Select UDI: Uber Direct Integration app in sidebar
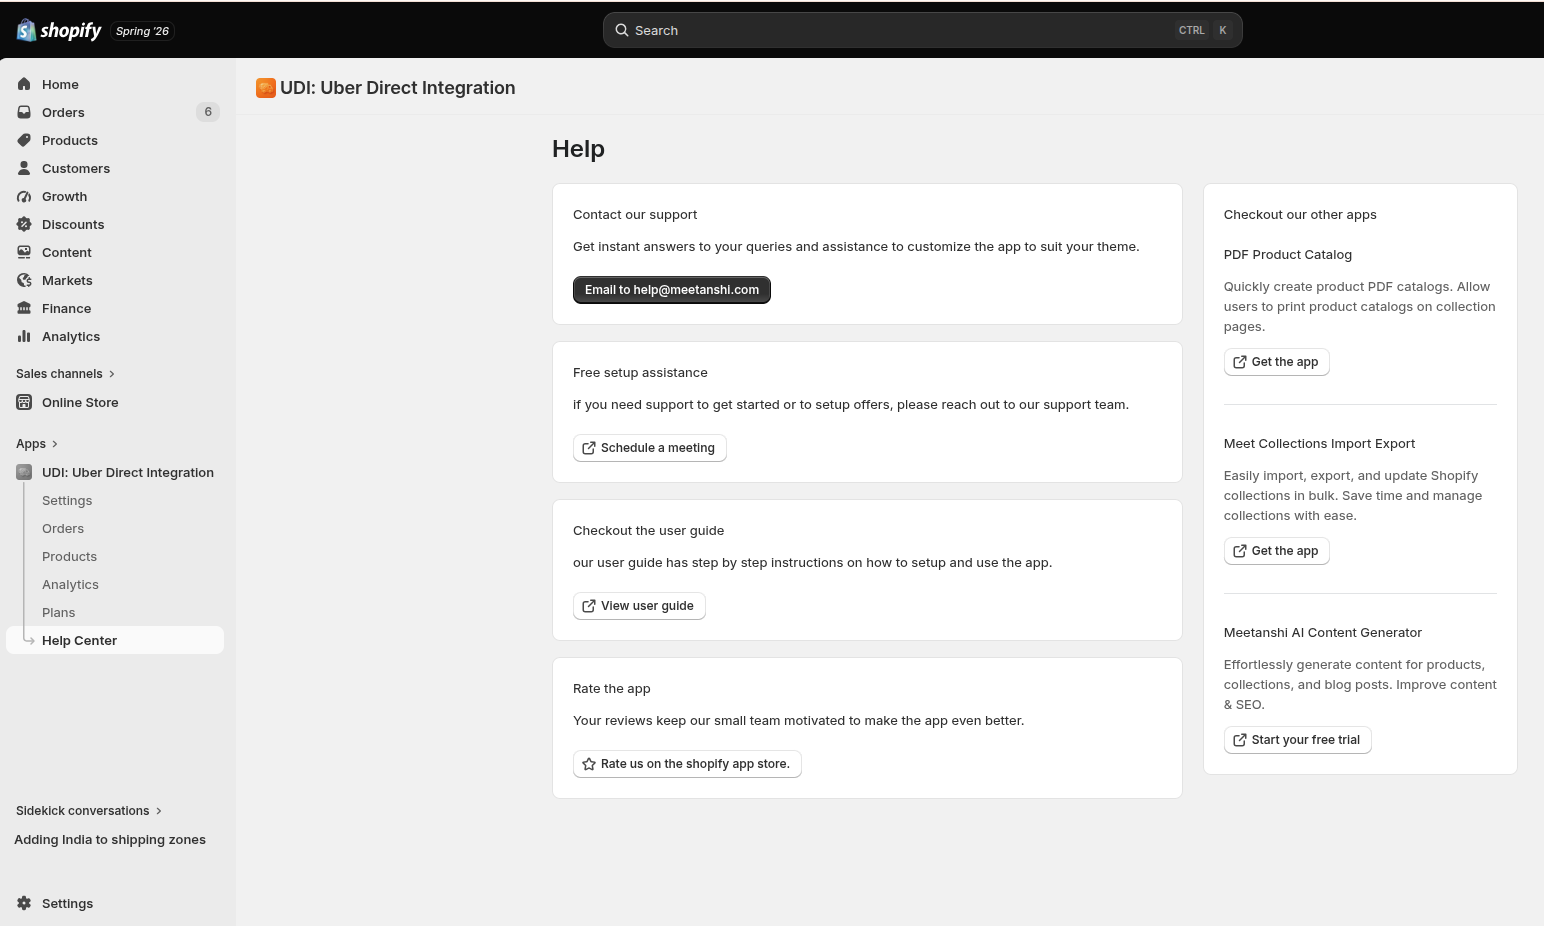Image resolution: width=1544 pixels, height=926 pixels. coord(115,472)
